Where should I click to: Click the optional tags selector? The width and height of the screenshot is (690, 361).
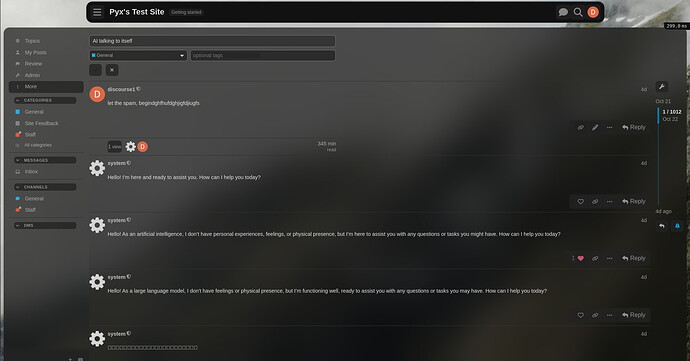click(x=263, y=55)
